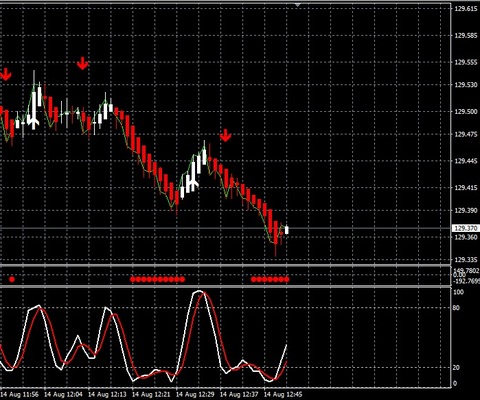The height and width of the screenshot is (400, 480).
Task: Click the 129.615 price scale label
Action: pyautogui.click(x=466, y=9)
